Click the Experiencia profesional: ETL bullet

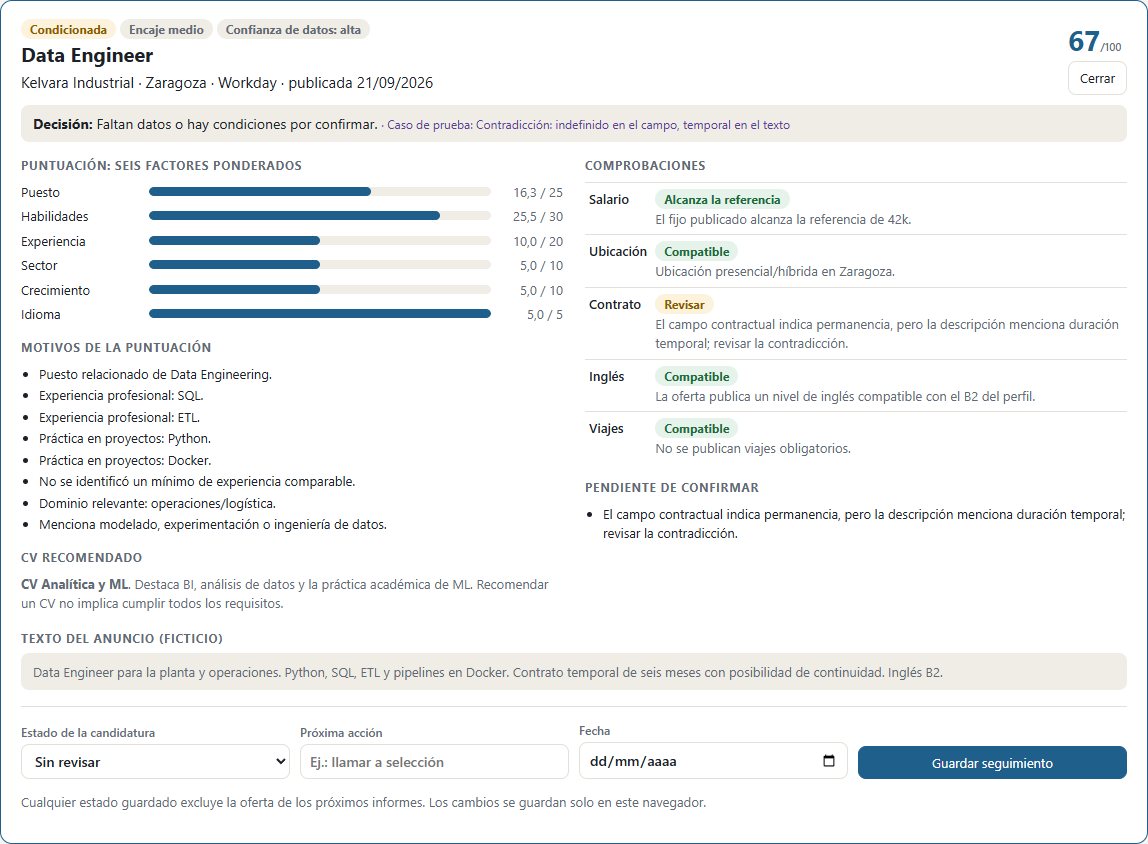(119, 418)
